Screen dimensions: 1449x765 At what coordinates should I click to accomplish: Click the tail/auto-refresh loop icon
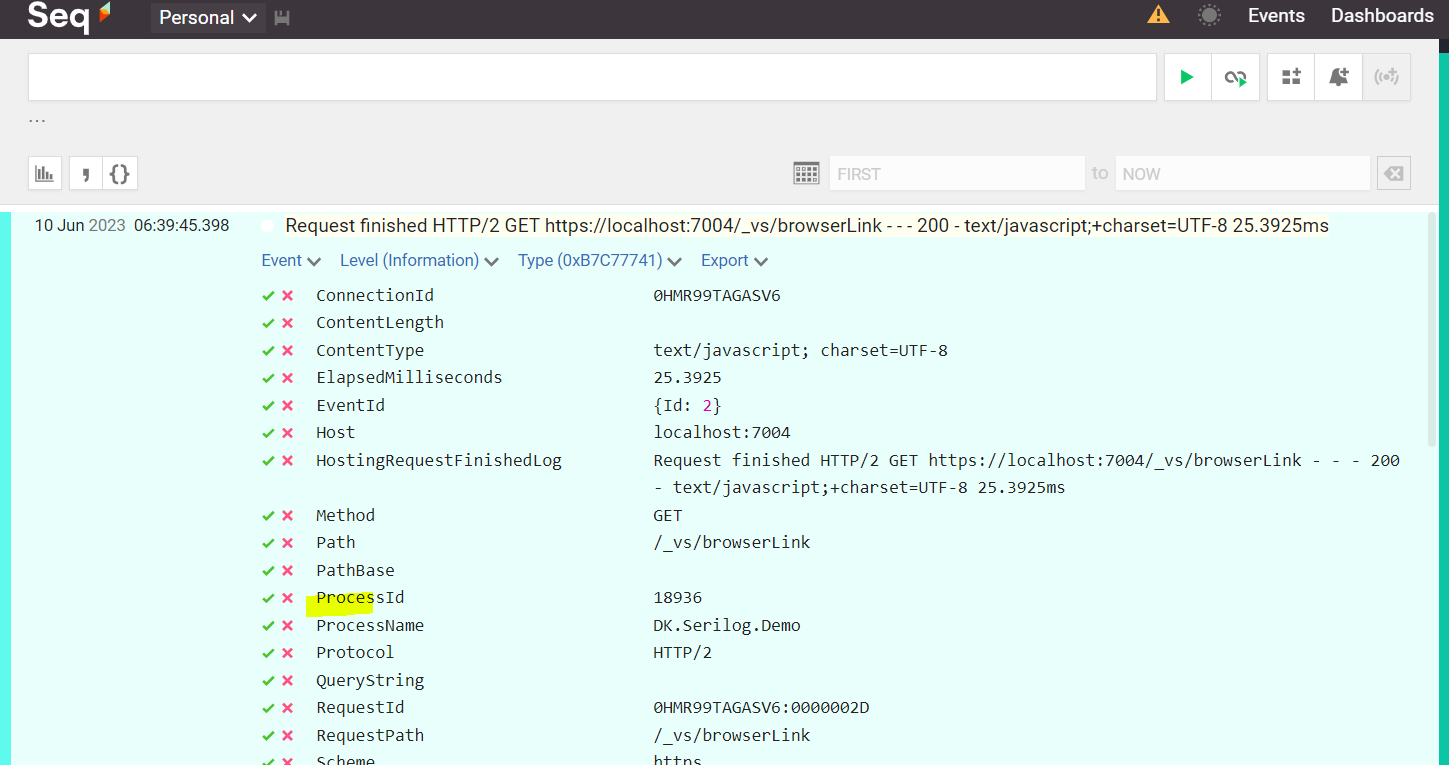tap(1235, 77)
